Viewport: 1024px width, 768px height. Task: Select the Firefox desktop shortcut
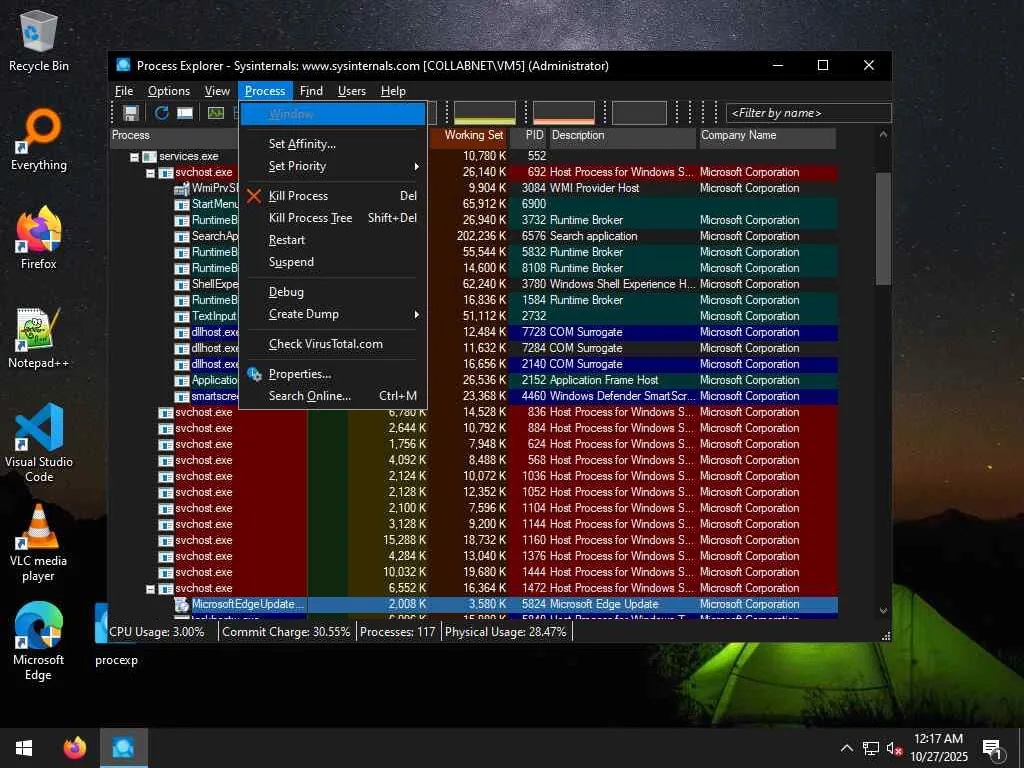[39, 238]
